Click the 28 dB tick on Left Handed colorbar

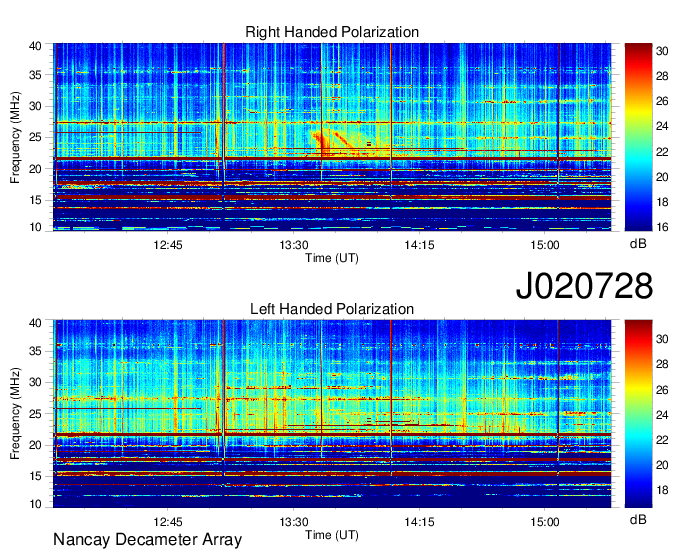click(x=662, y=364)
